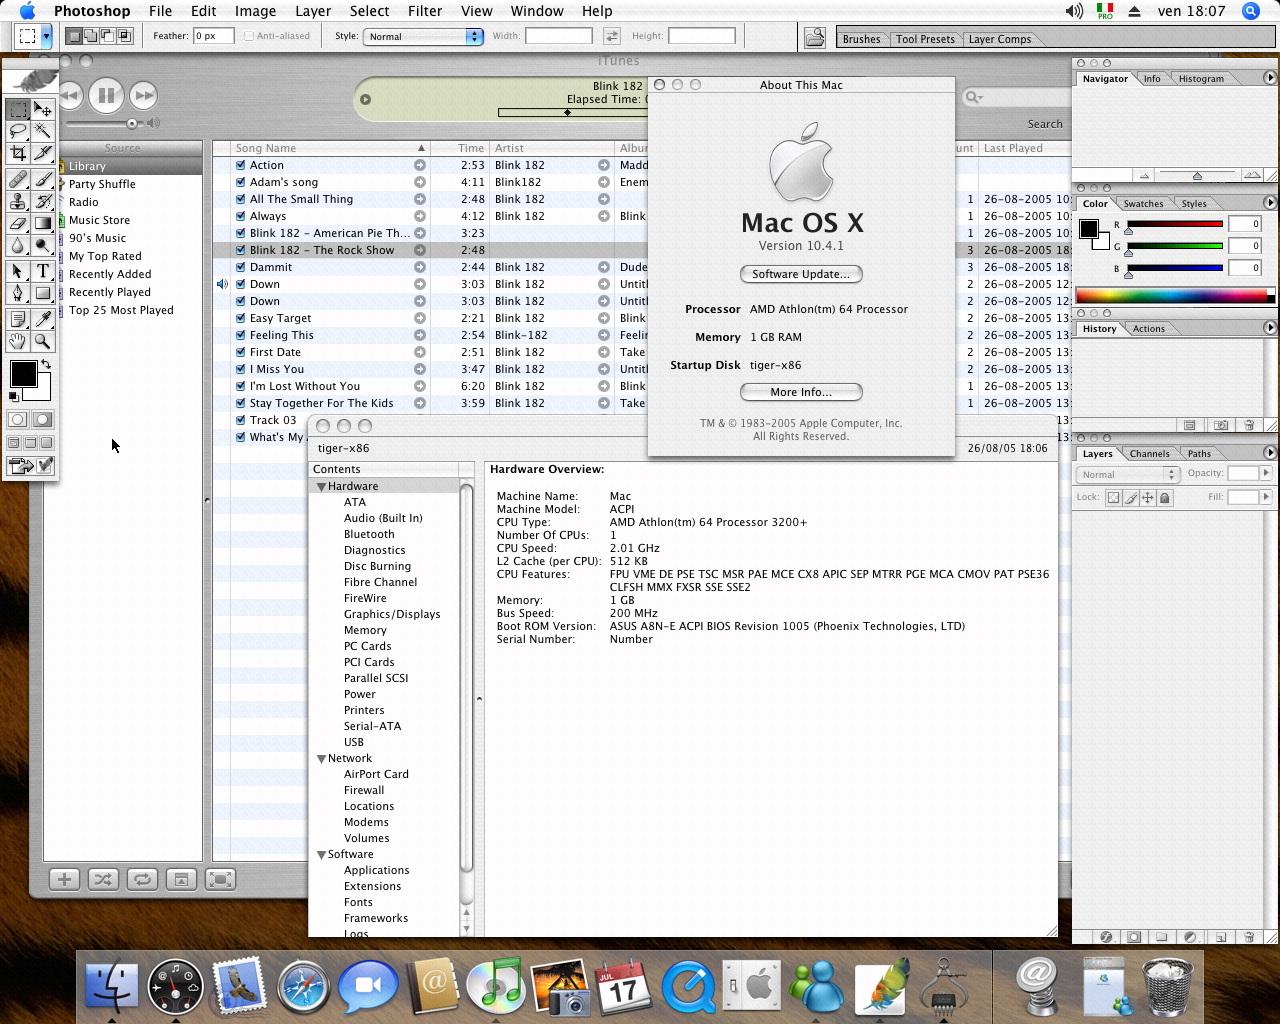1280x1024 pixels.
Task: Select the Magic Wand tool
Action: [43, 131]
